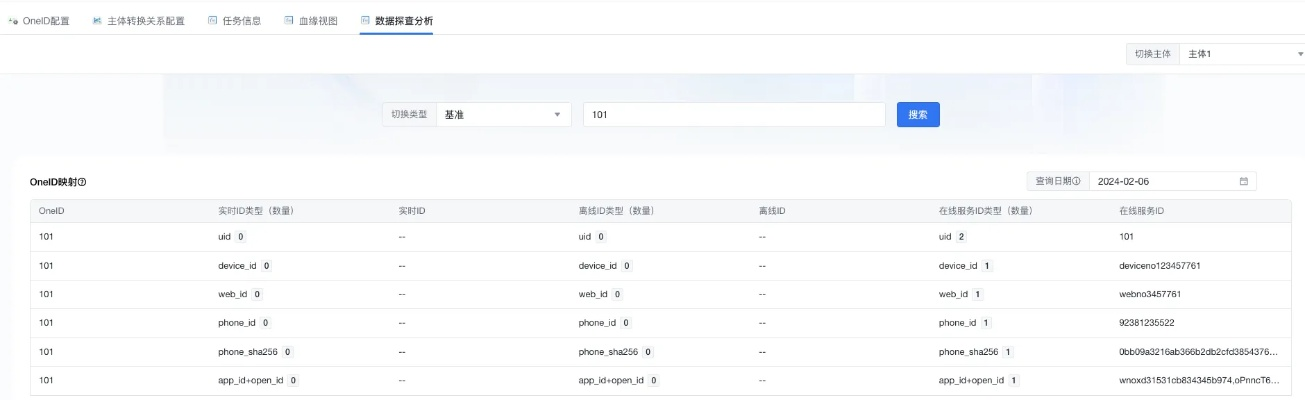Click the 切换类型 label
The height and width of the screenshot is (400, 1305).
tap(410, 114)
